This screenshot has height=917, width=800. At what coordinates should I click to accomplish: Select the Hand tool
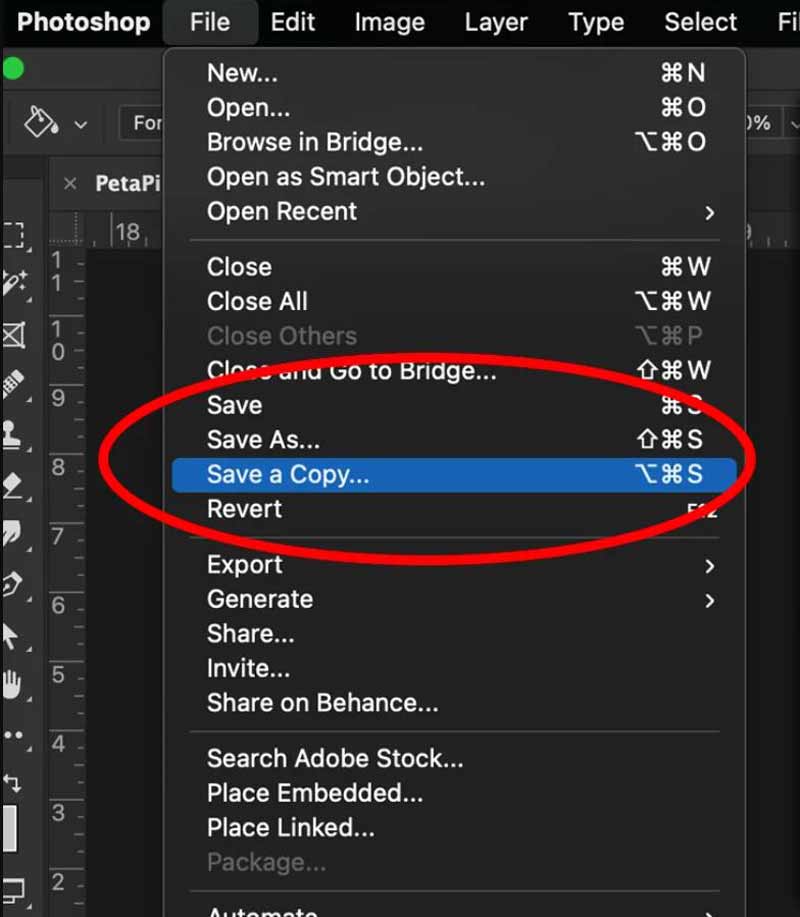(x=15, y=687)
